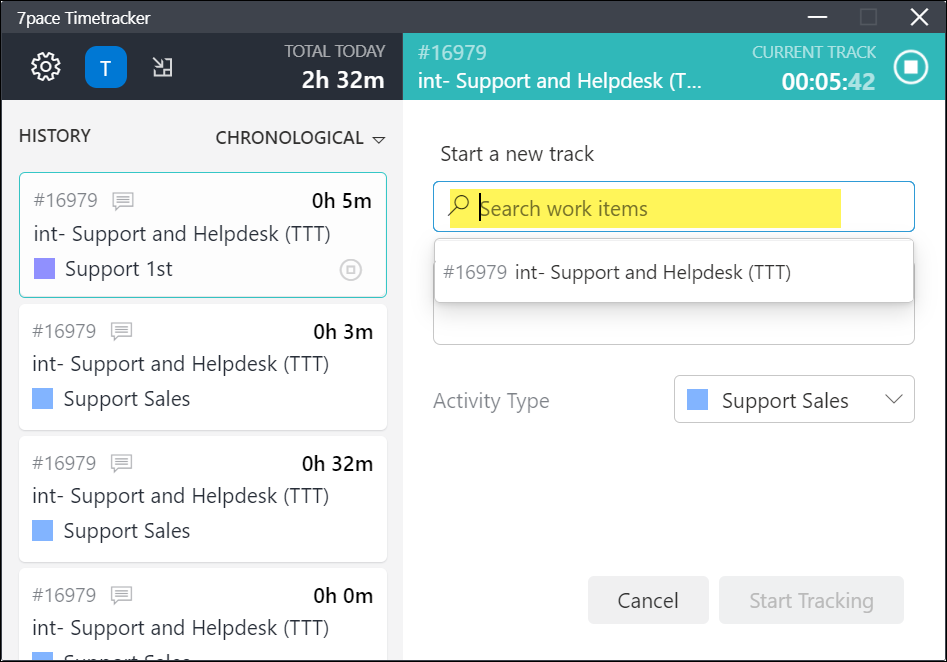Viewport: 947px width, 662px height.
Task: Click the #16979 ID on the 0h 0m entry
Action: 64,596
